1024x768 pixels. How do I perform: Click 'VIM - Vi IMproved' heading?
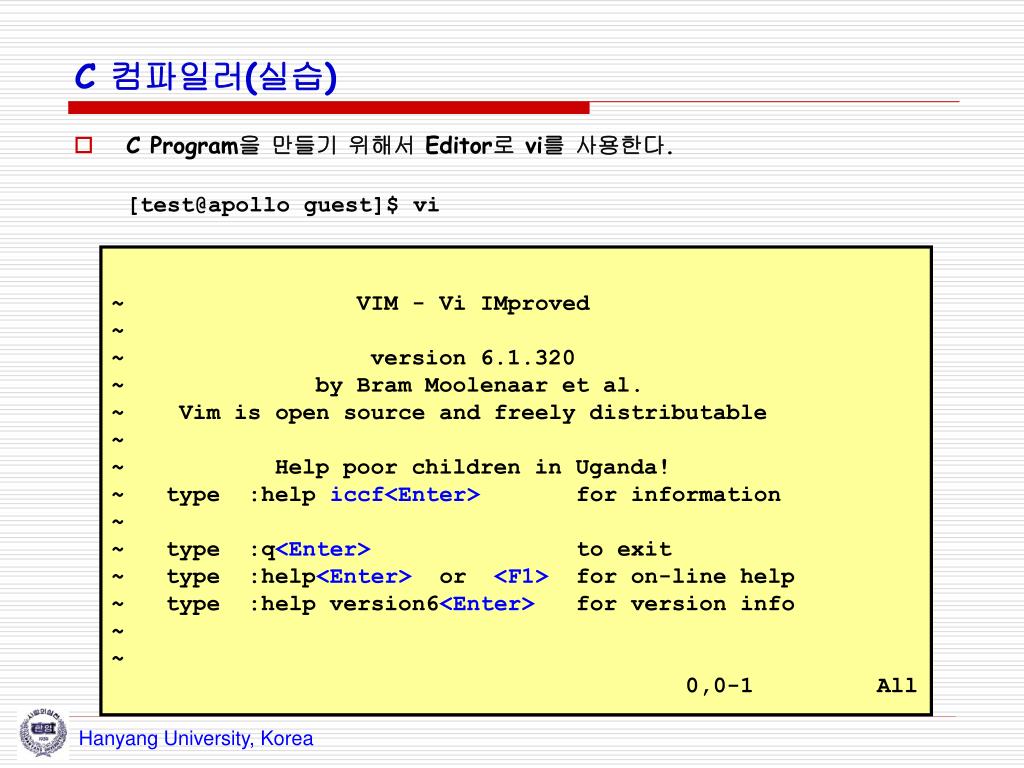(x=473, y=304)
